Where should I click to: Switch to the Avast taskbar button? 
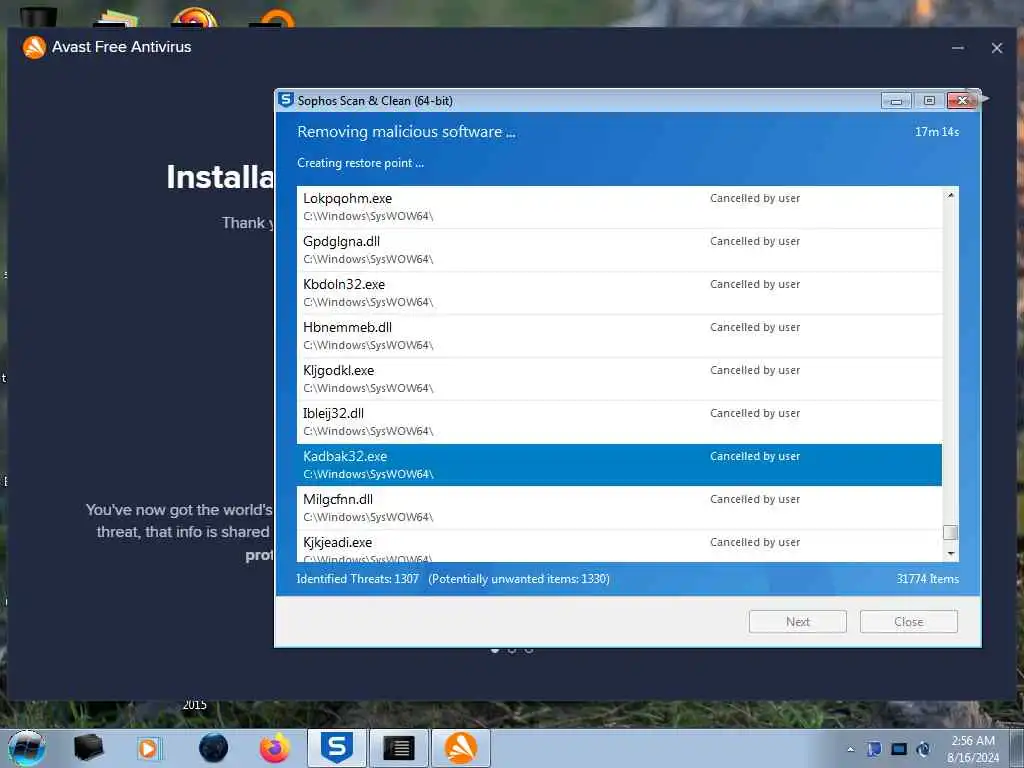pos(460,748)
